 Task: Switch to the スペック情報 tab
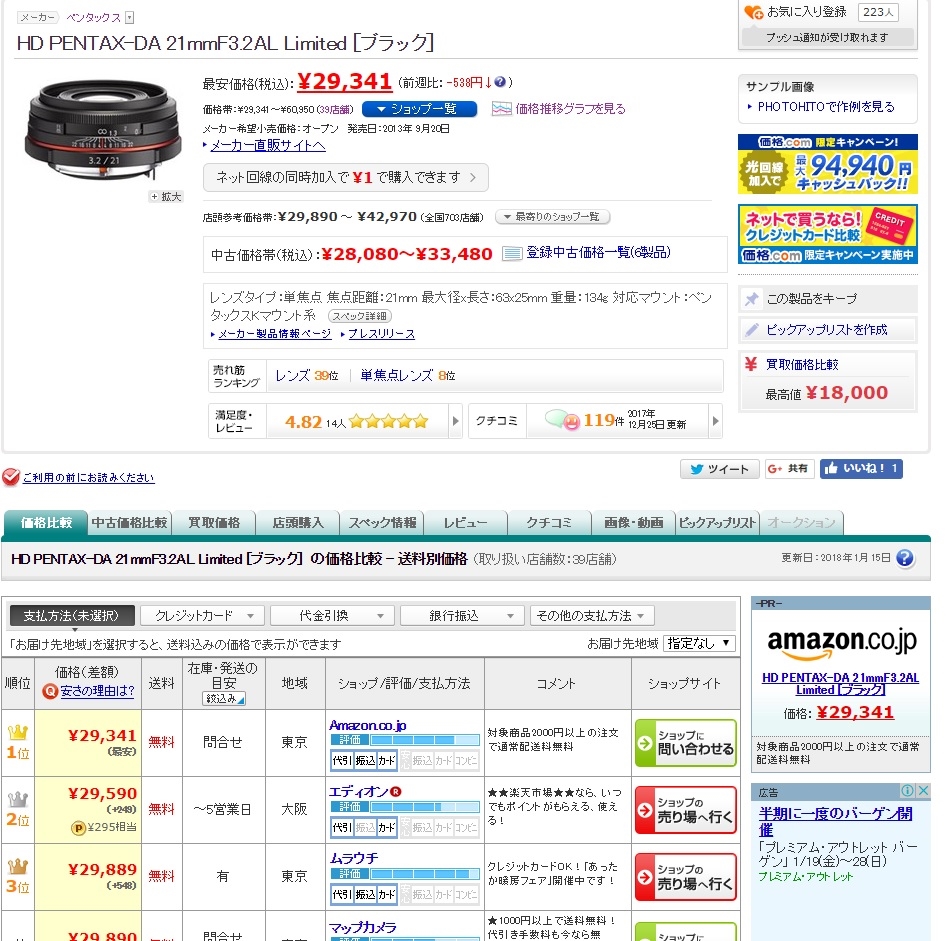[382, 522]
